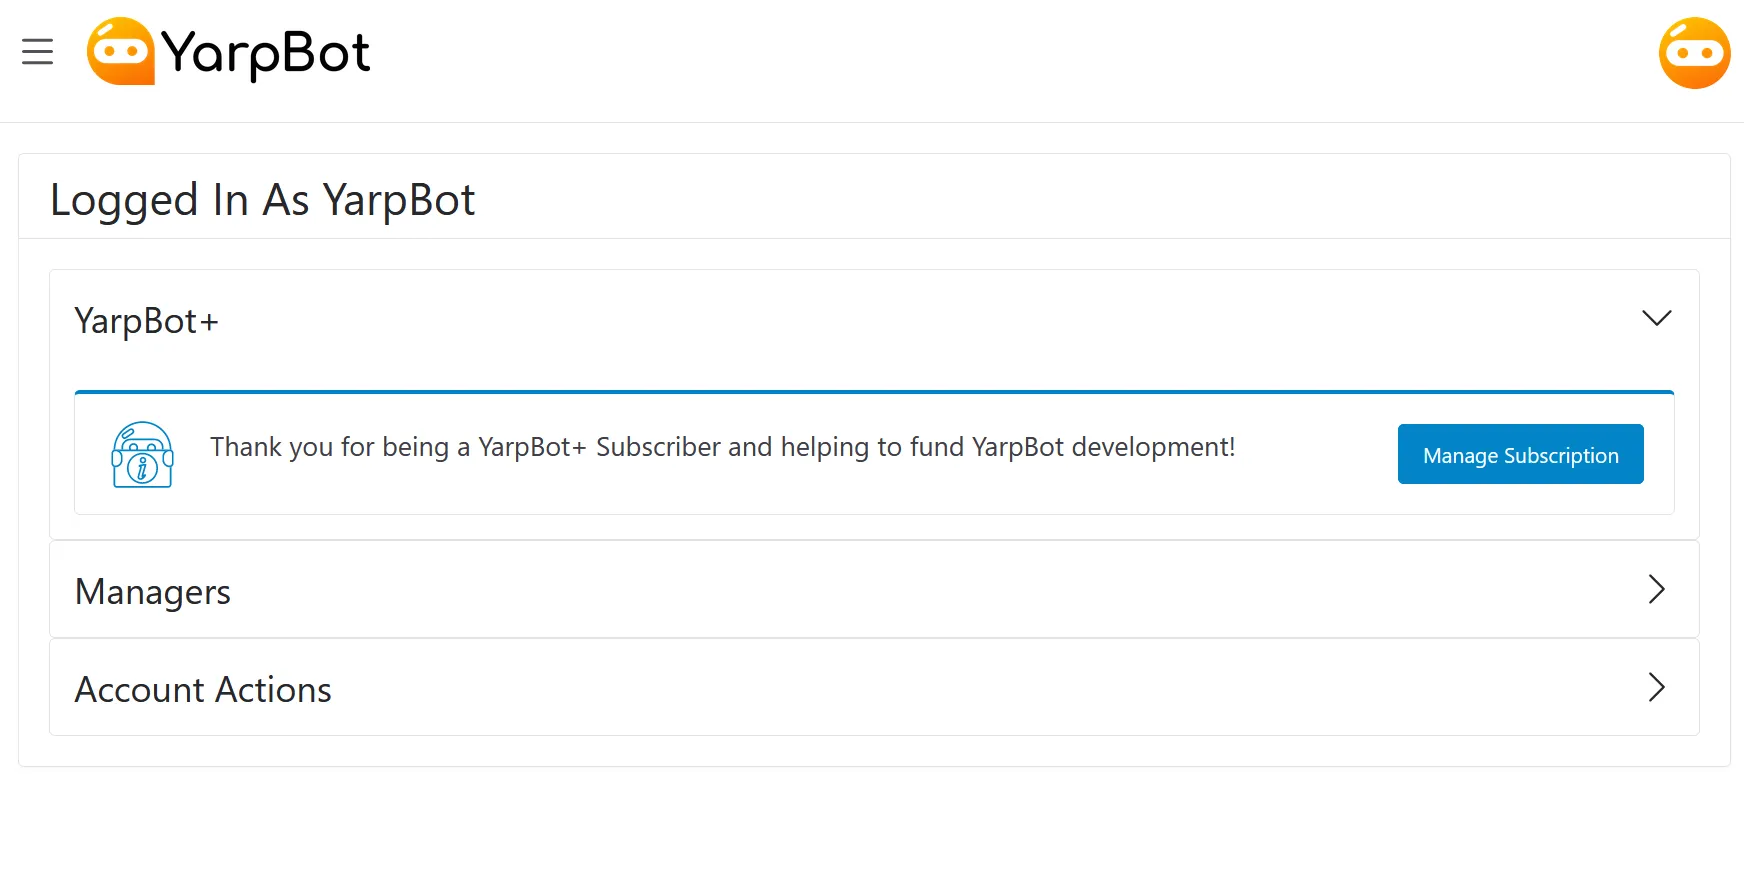Click the subscriber thank-you message text

tap(722, 447)
